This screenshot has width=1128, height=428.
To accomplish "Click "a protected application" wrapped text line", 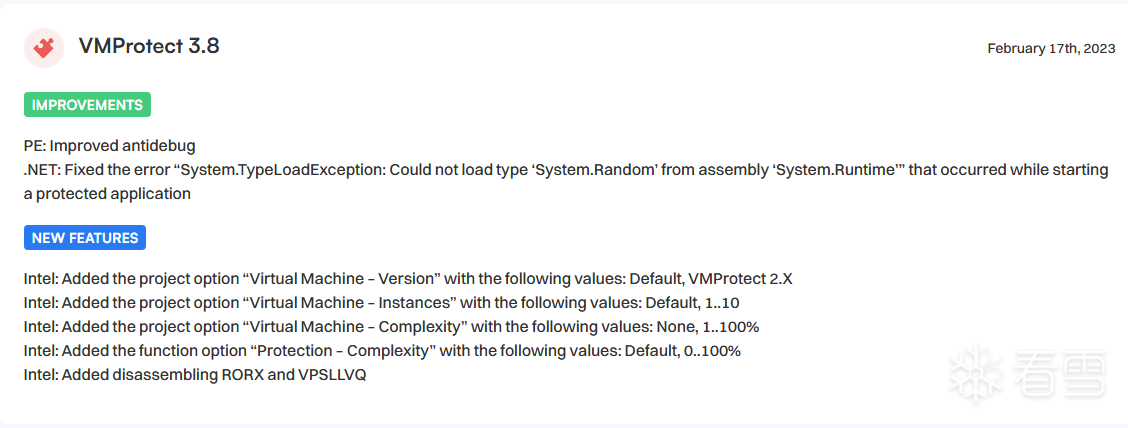I will 107,194.
